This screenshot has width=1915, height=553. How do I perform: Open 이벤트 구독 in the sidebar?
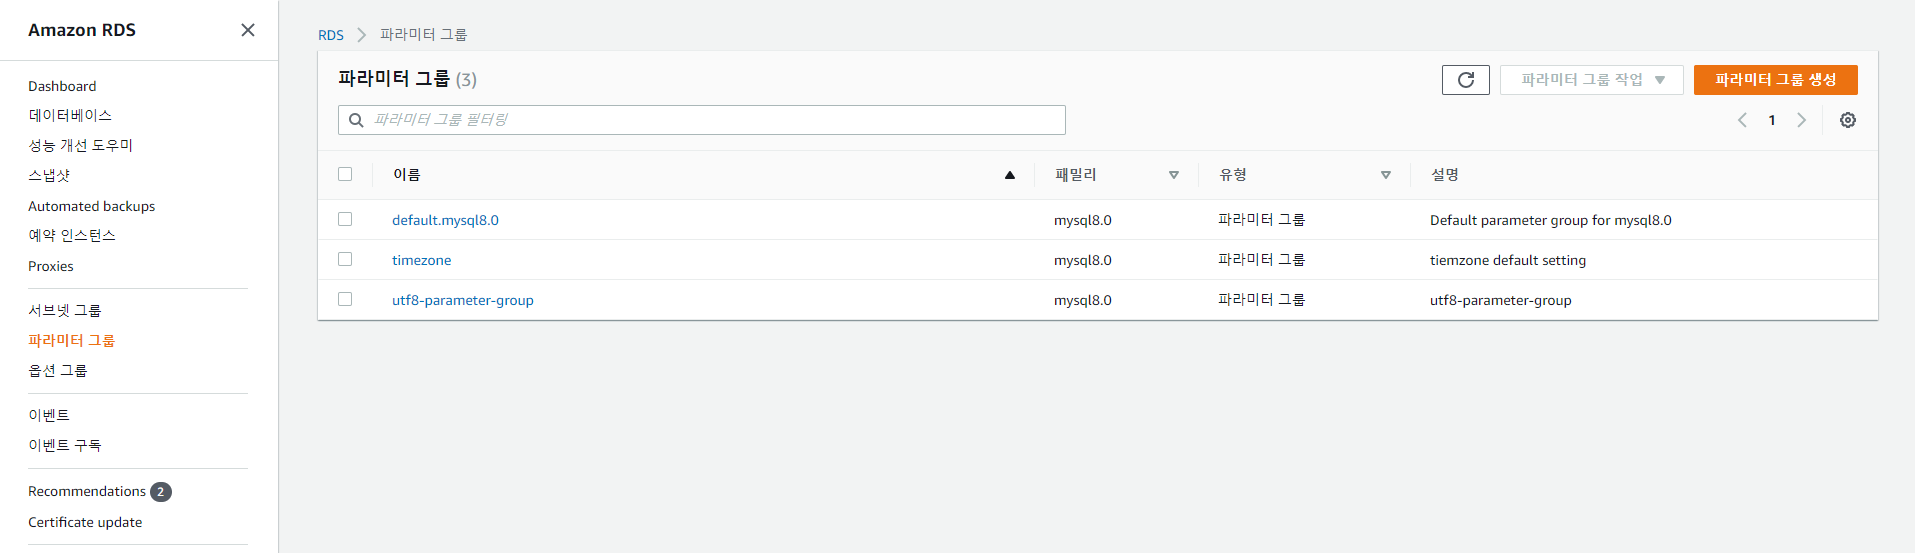65,445
